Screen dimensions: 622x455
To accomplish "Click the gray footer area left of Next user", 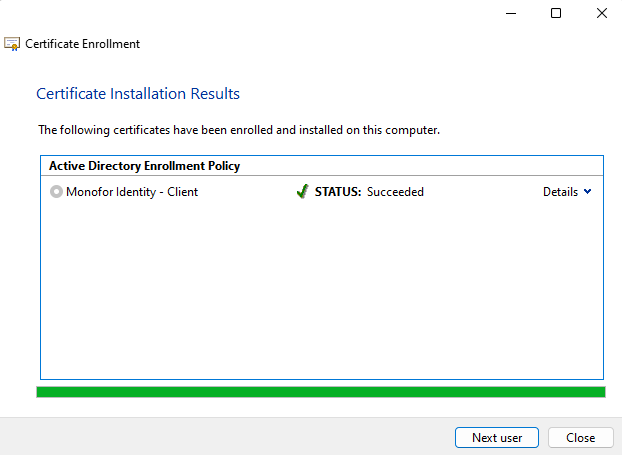I will coord(220,437).
